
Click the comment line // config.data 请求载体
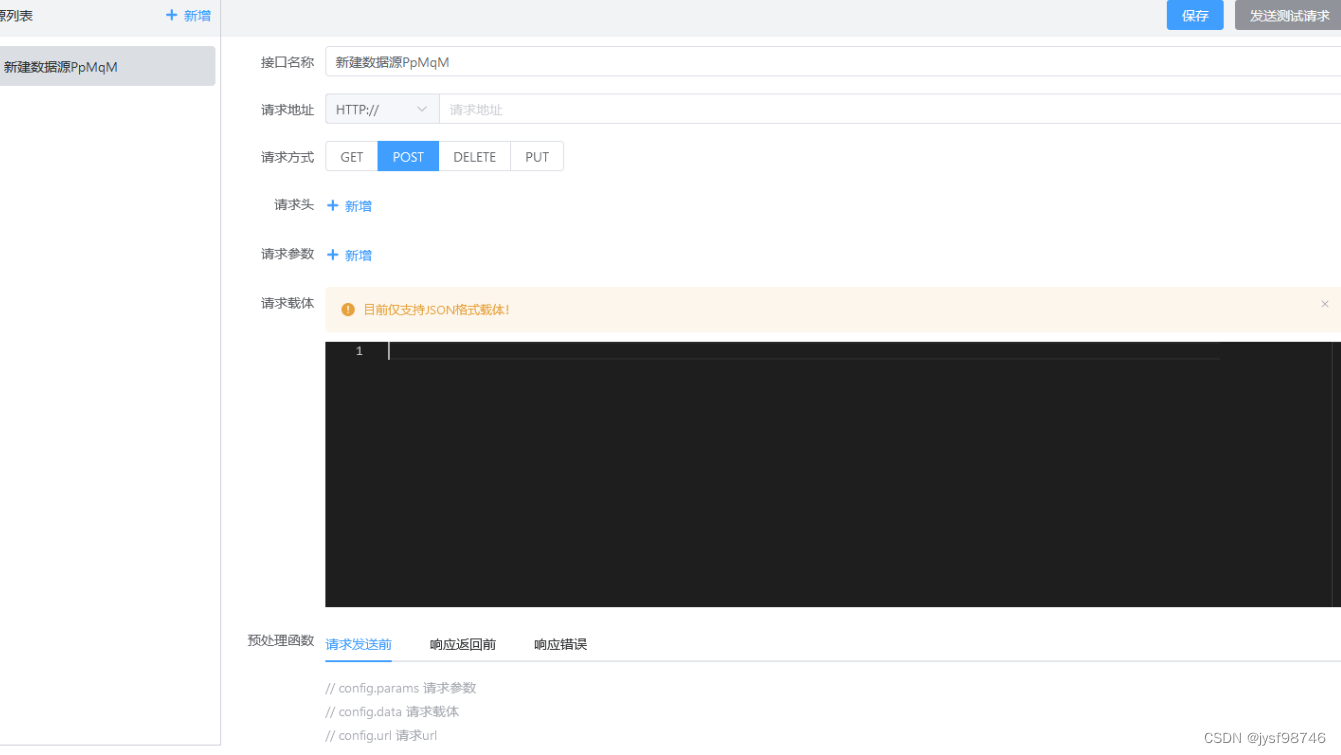tap(392, 712)
